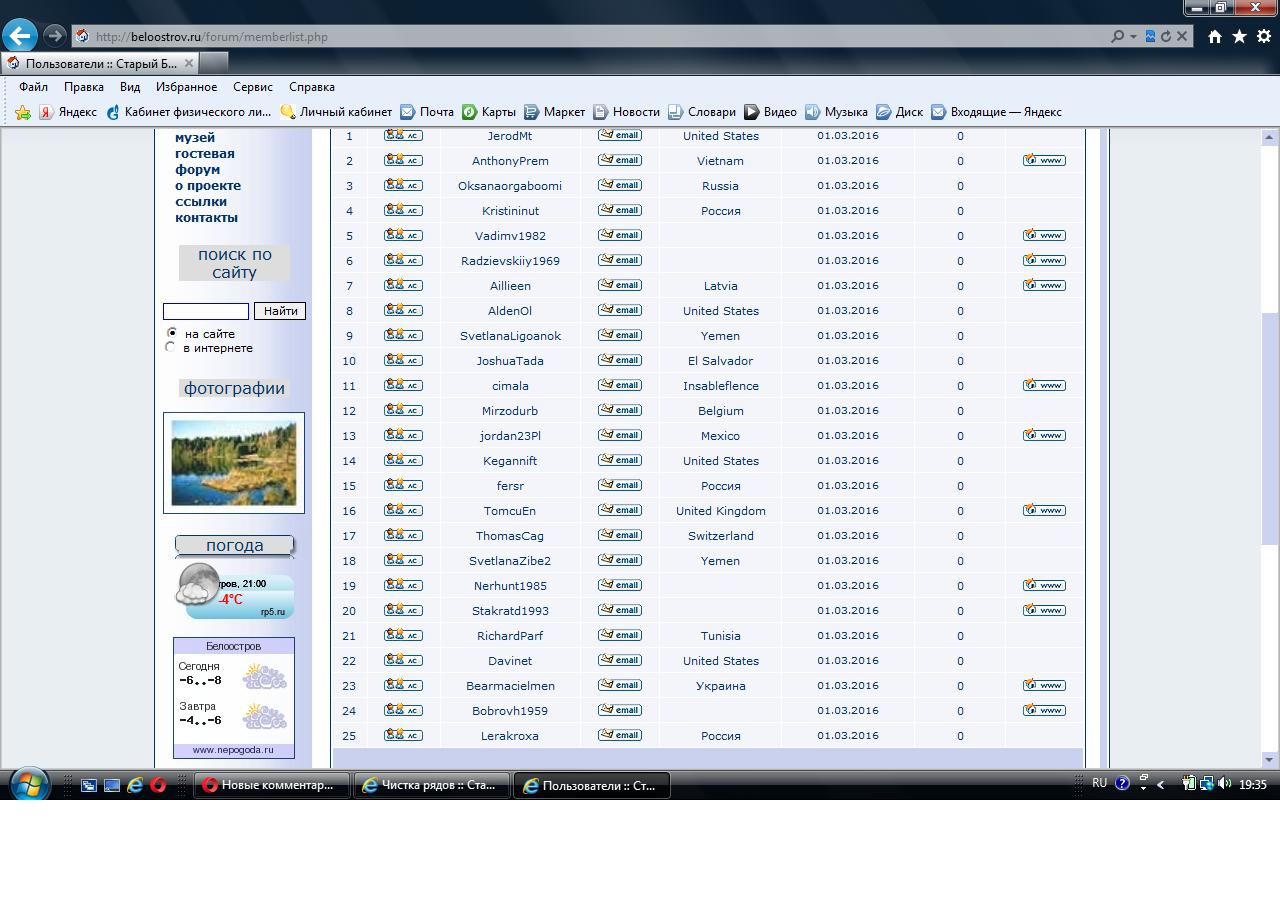Open the Избранное menu
Viewport: 1280px width, 904px height.
186,87
